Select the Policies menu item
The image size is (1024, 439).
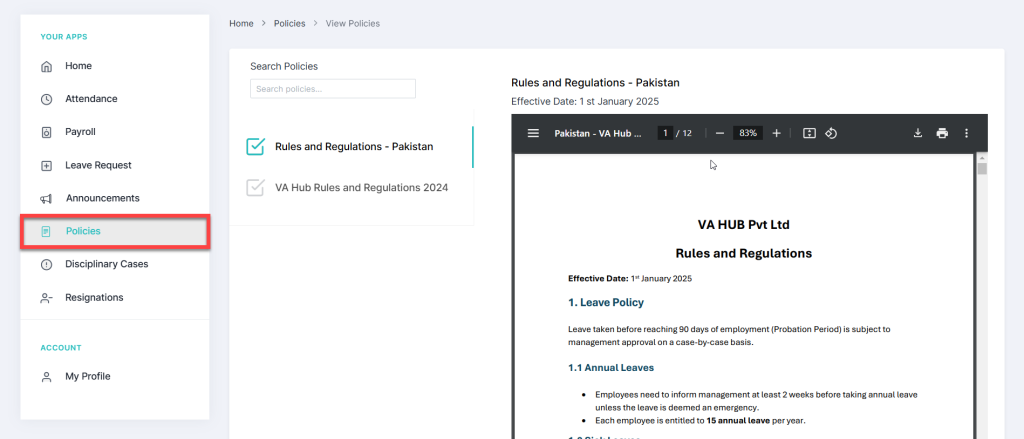pos(115,231)
